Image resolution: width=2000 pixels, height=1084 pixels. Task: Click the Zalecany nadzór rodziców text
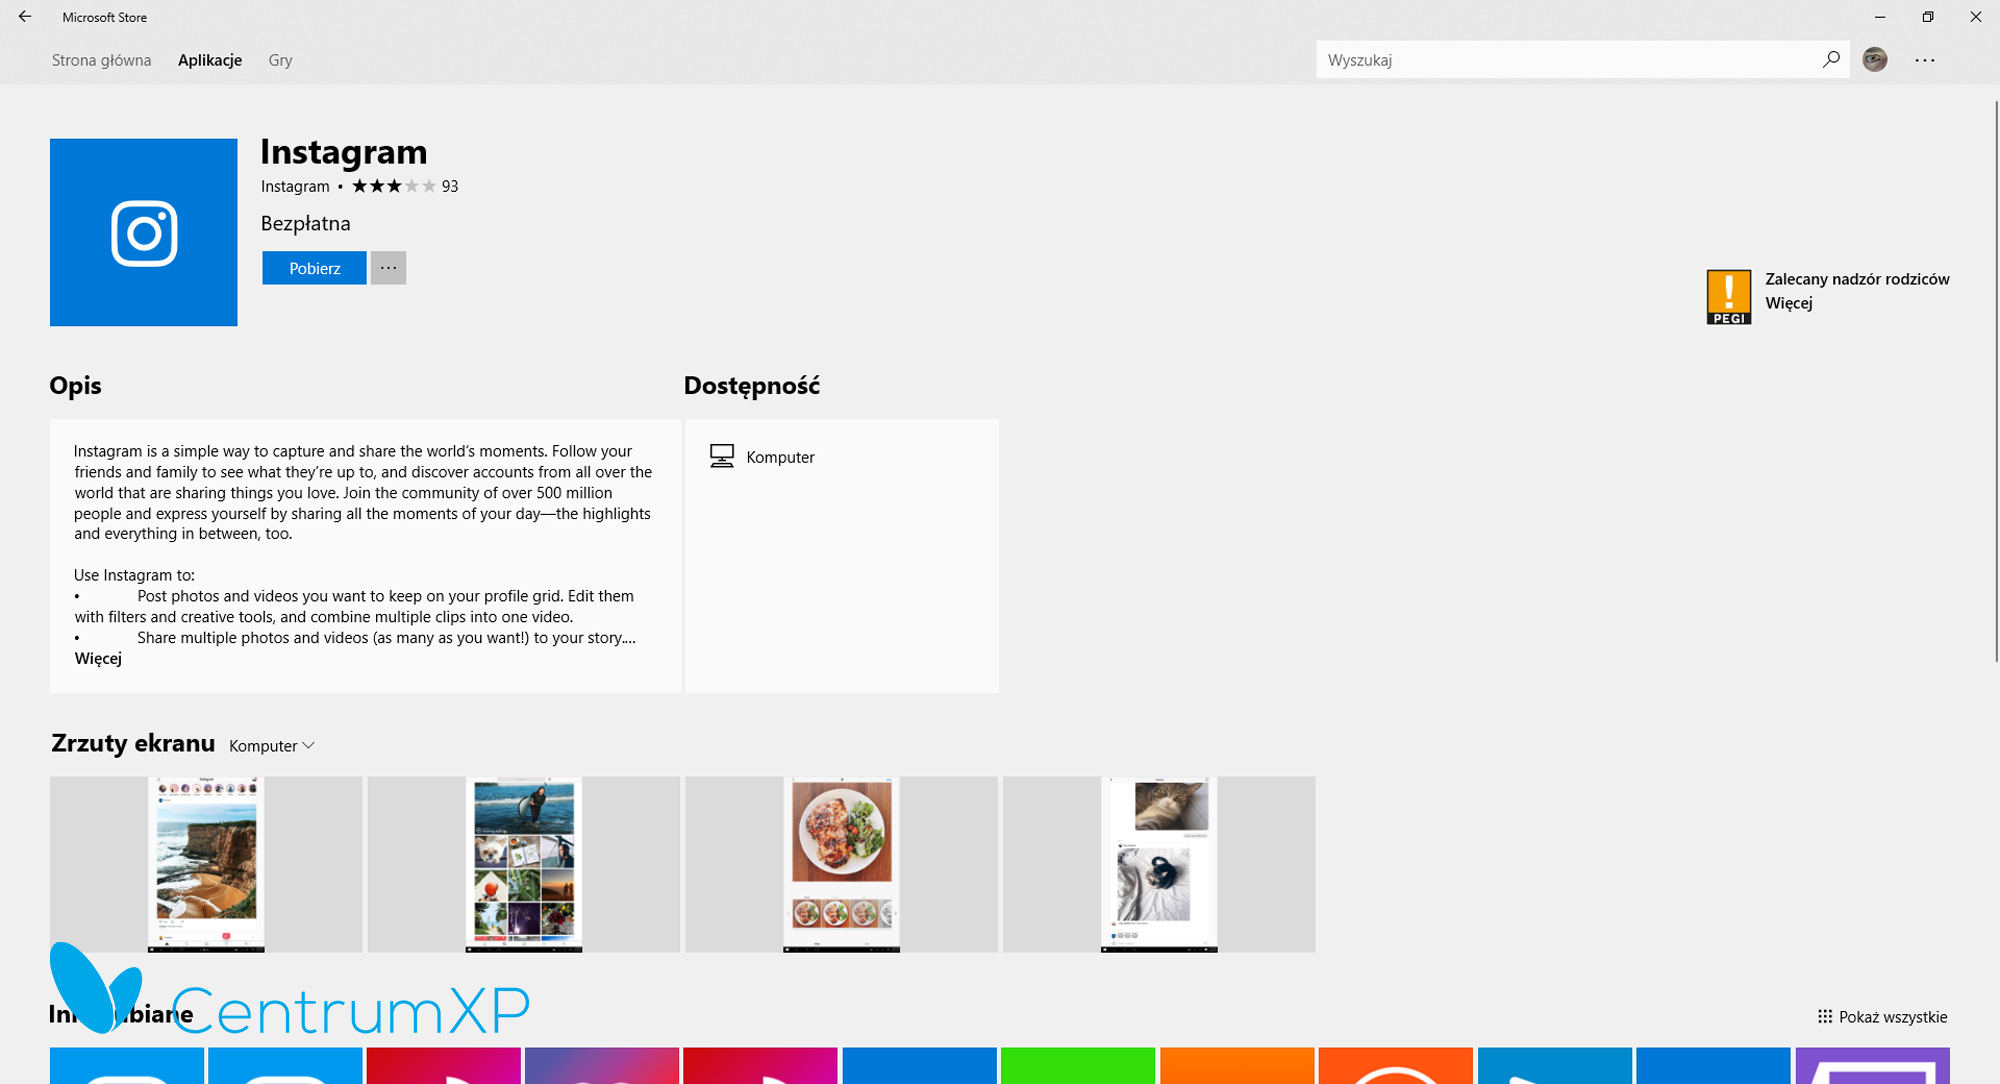[x=1857, y=279]
